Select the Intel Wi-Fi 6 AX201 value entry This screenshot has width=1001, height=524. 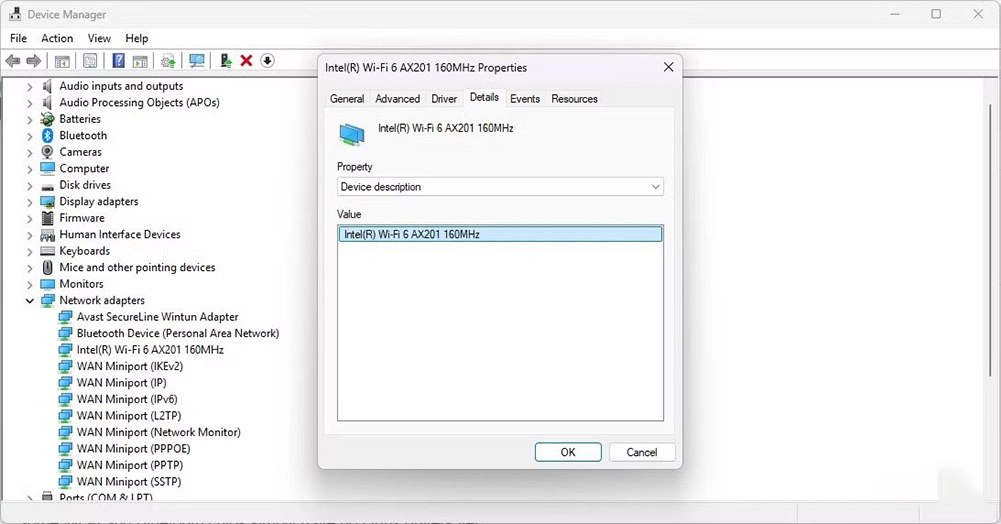[x=500, y=234]
